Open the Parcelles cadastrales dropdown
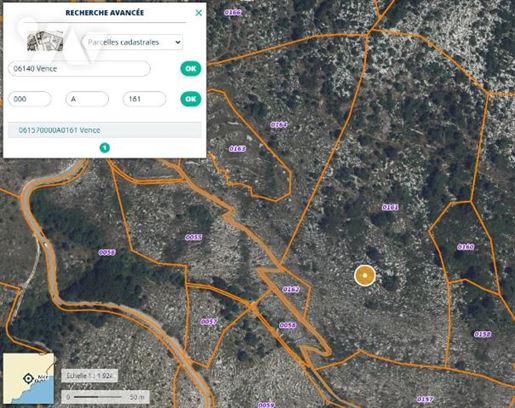Viewport: 515px width, 408px height. tap(132, 42)
